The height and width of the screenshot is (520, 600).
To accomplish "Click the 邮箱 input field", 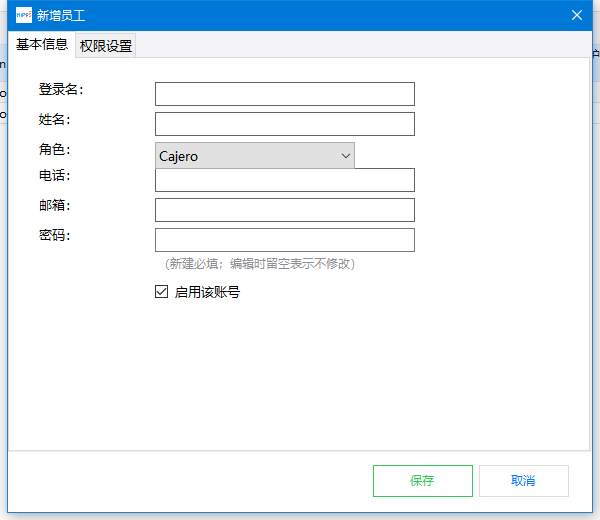I will click(285, 210).
